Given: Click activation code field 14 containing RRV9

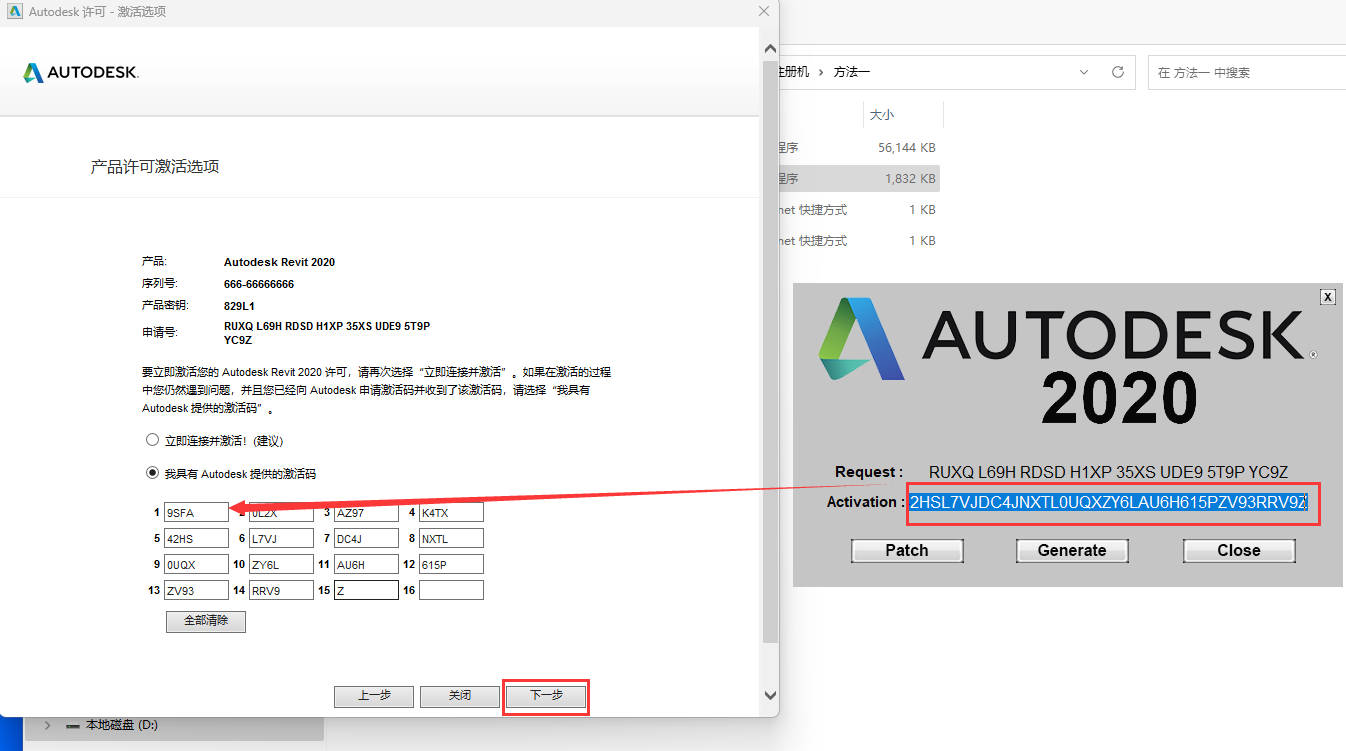Looking at the screenshot, I should point(281,590).
